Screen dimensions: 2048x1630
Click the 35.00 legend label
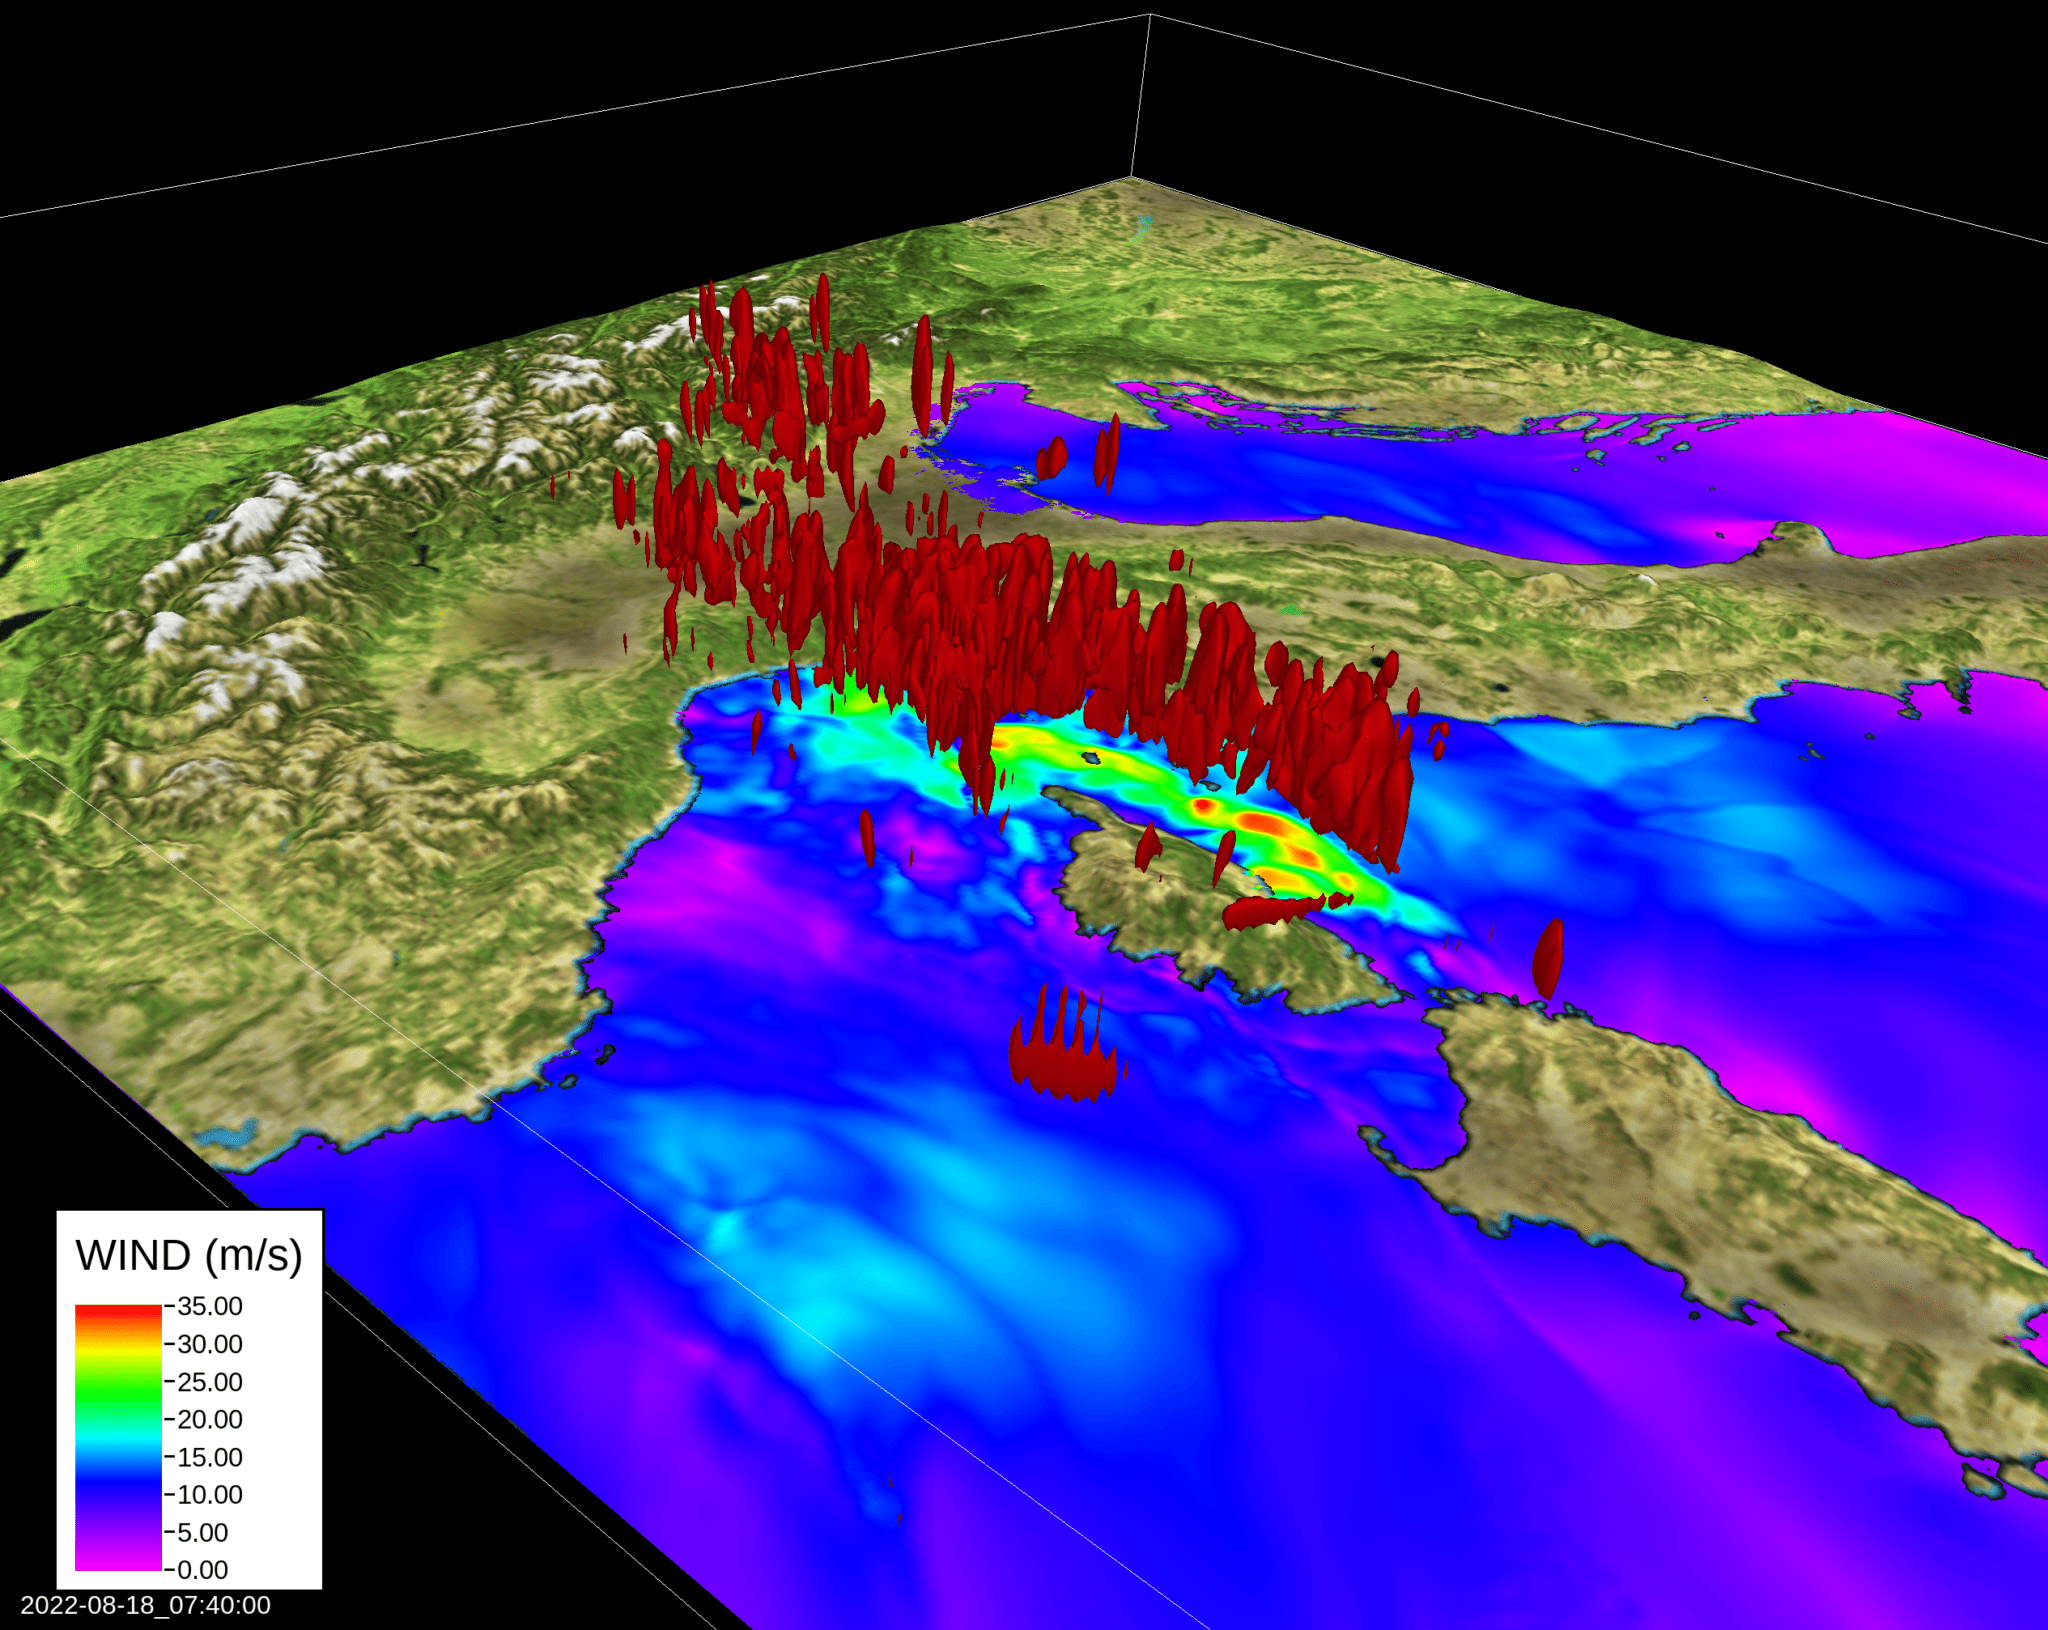[209, 1306]
